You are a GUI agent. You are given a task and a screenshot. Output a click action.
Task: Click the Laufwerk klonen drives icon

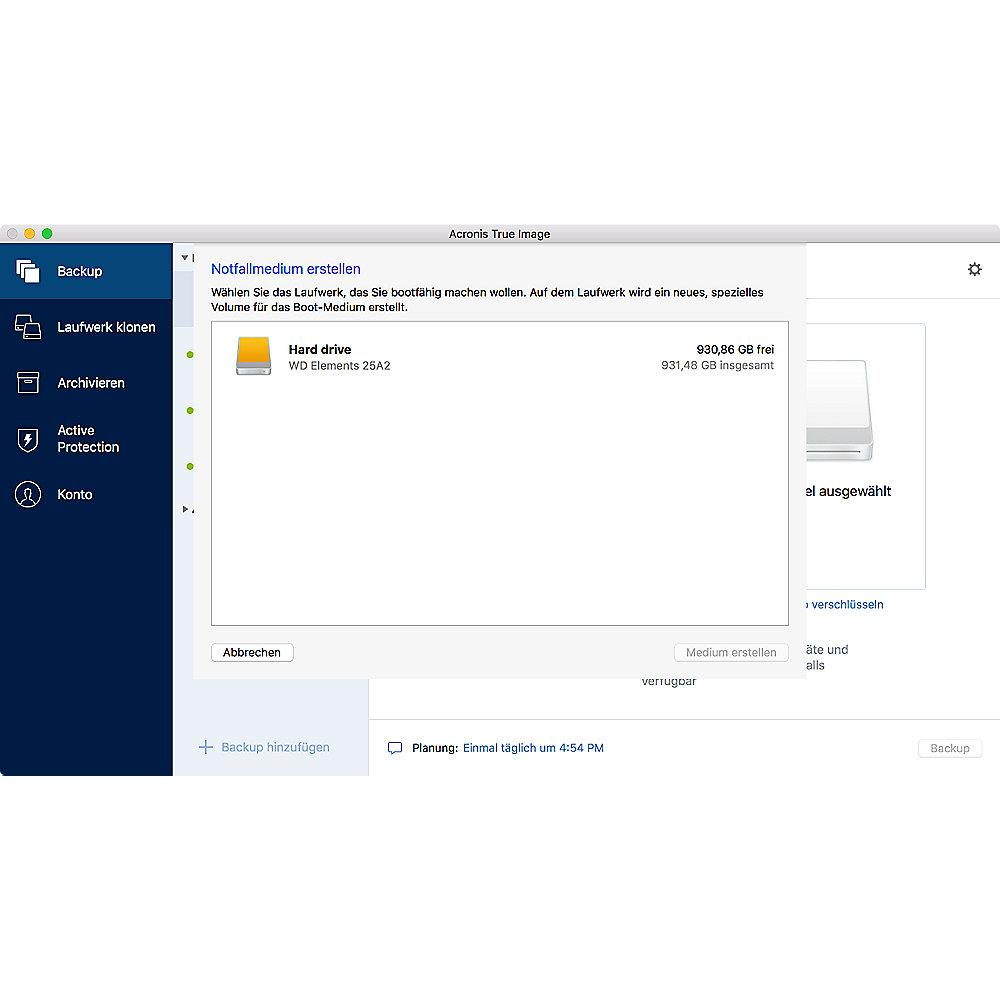[28, 327]
